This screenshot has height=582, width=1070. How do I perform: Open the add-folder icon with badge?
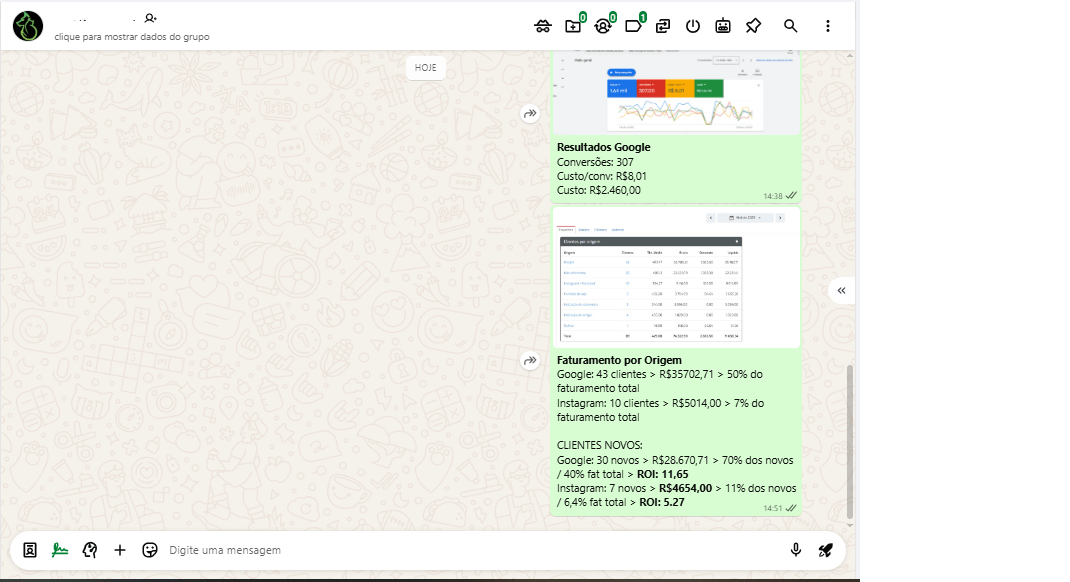573,26
